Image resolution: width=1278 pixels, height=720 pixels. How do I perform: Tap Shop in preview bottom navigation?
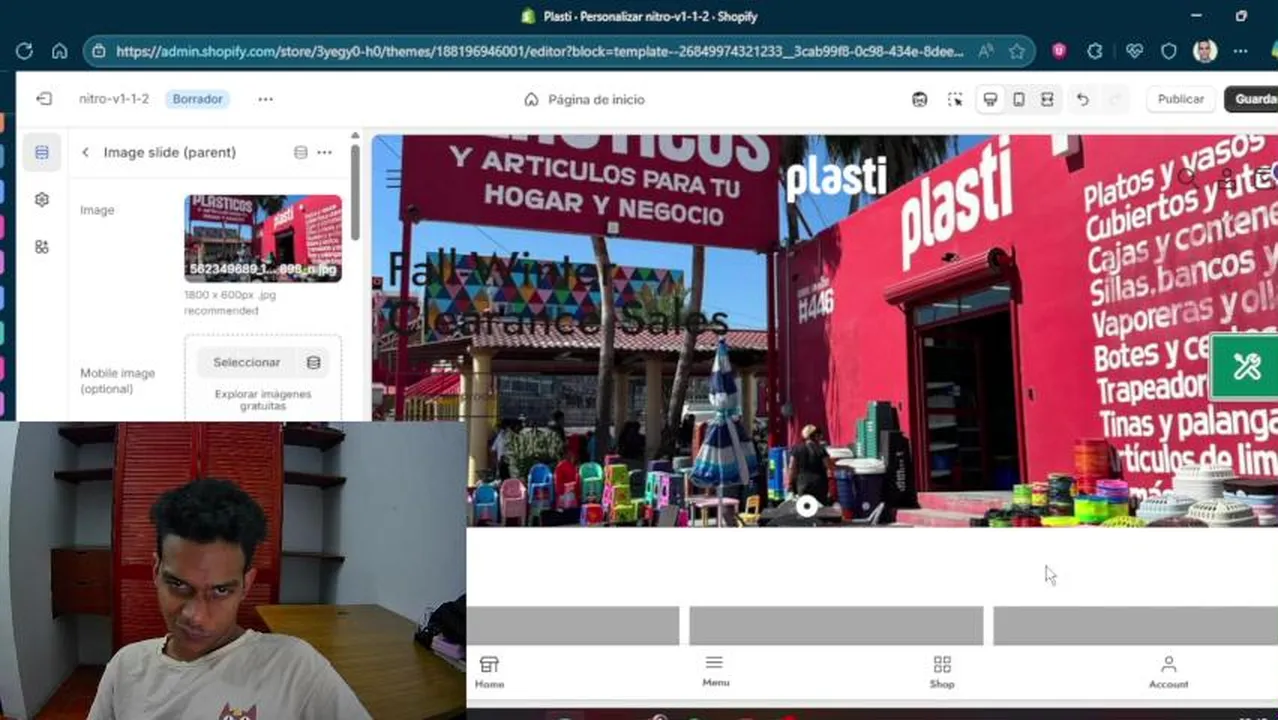click(x=942, y=672)
